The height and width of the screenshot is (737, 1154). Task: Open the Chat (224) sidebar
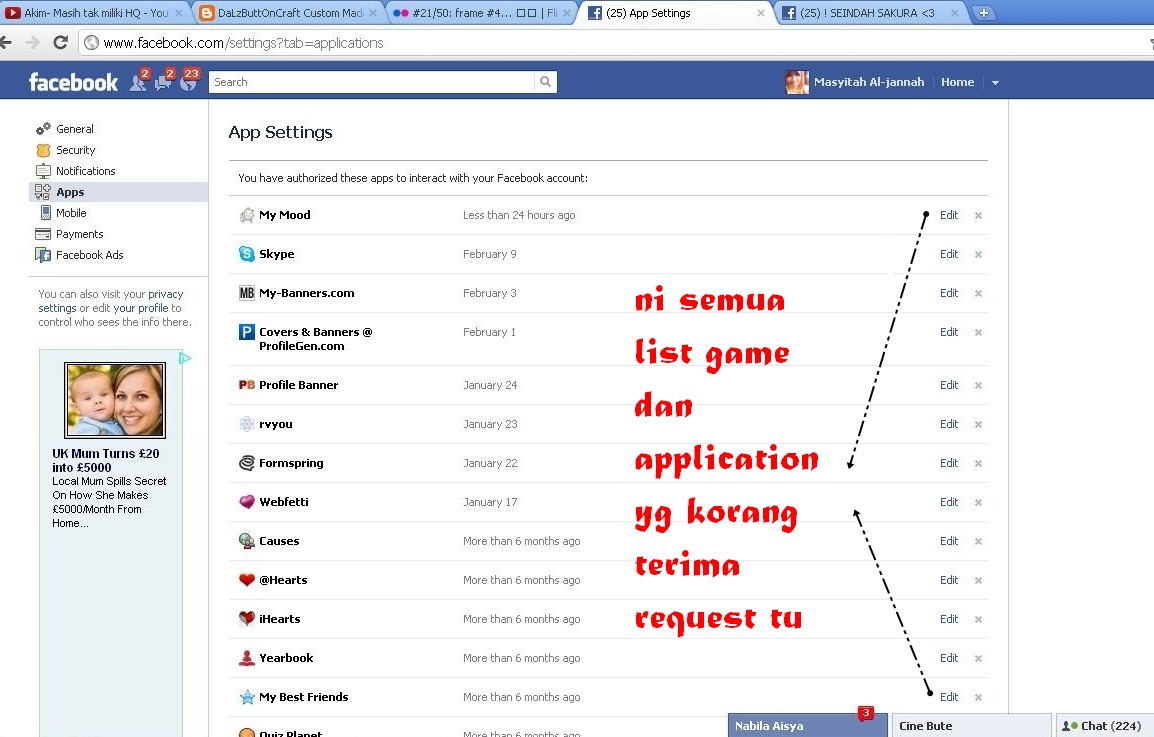[1104, 725]
